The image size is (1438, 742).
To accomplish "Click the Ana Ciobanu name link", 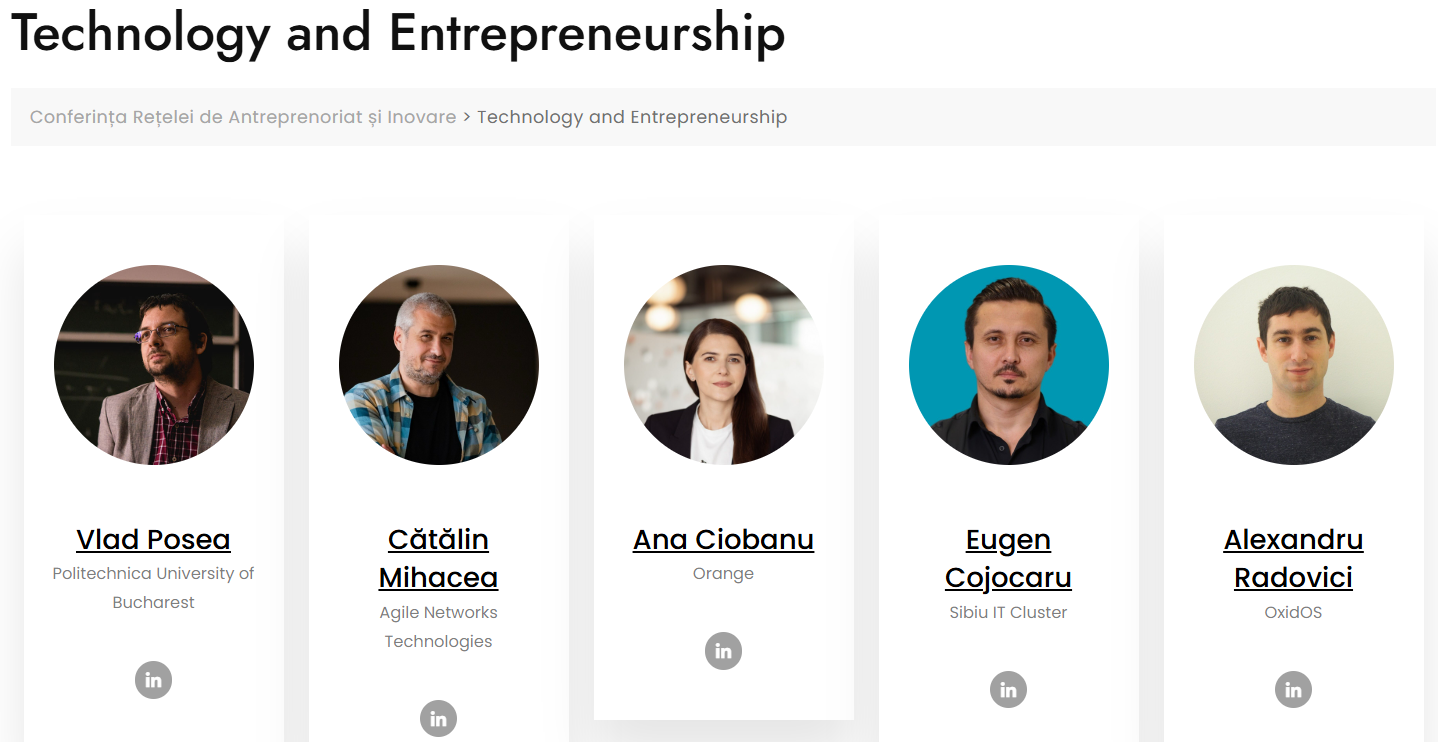I will click(x=723, y=540).
